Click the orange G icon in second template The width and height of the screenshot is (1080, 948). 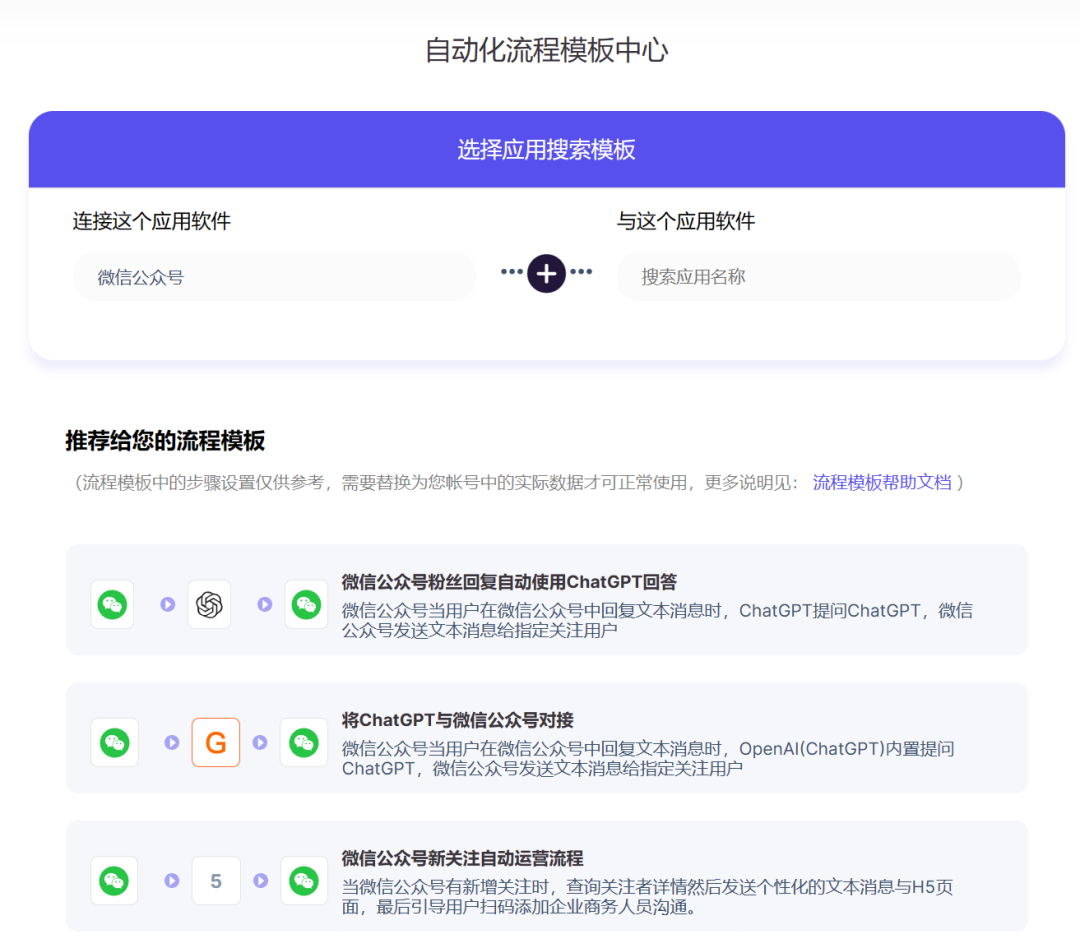point(216,743)
